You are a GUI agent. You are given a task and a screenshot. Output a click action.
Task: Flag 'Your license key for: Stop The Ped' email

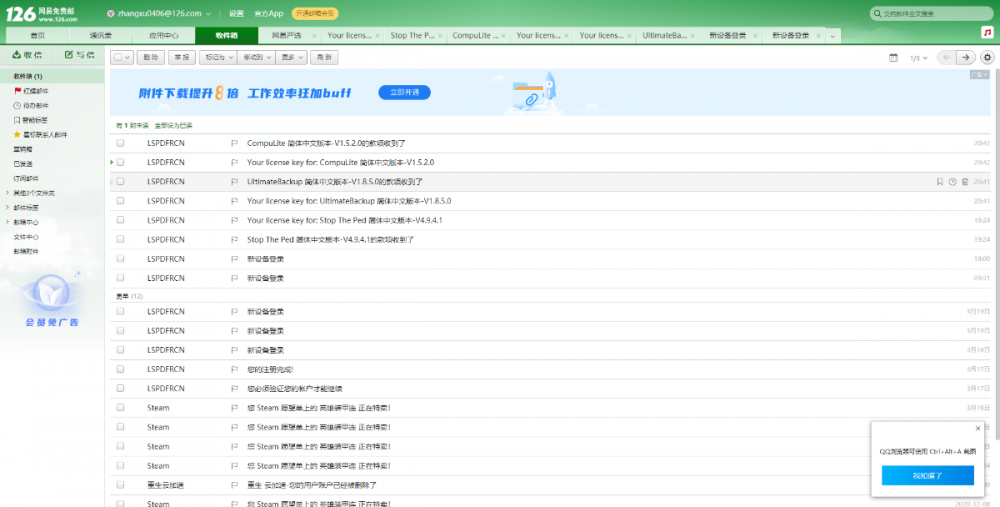pos(234,221)
